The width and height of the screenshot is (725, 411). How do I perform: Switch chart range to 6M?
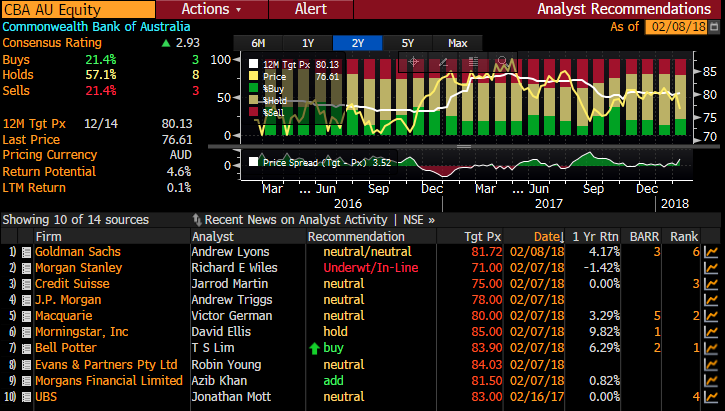click(258, 43)
